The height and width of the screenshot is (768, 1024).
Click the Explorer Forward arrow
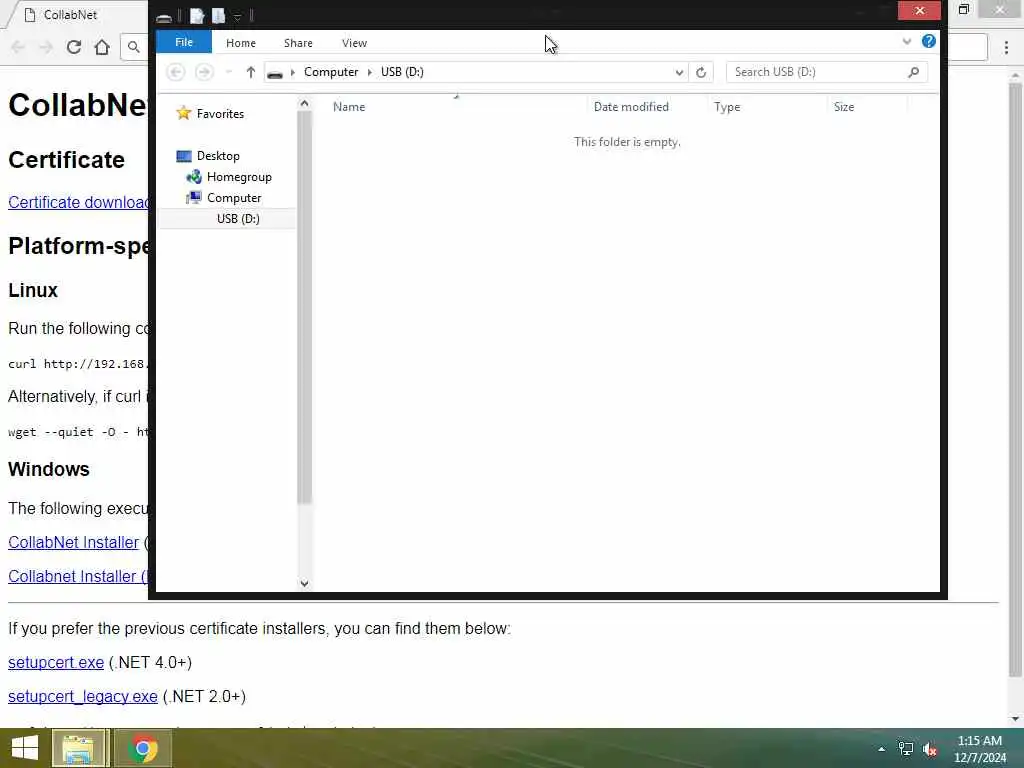pos(204,72)
